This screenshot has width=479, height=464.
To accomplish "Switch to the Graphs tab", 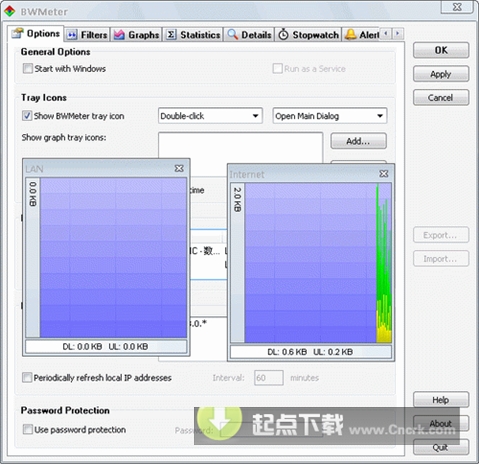I will (136, 35).
